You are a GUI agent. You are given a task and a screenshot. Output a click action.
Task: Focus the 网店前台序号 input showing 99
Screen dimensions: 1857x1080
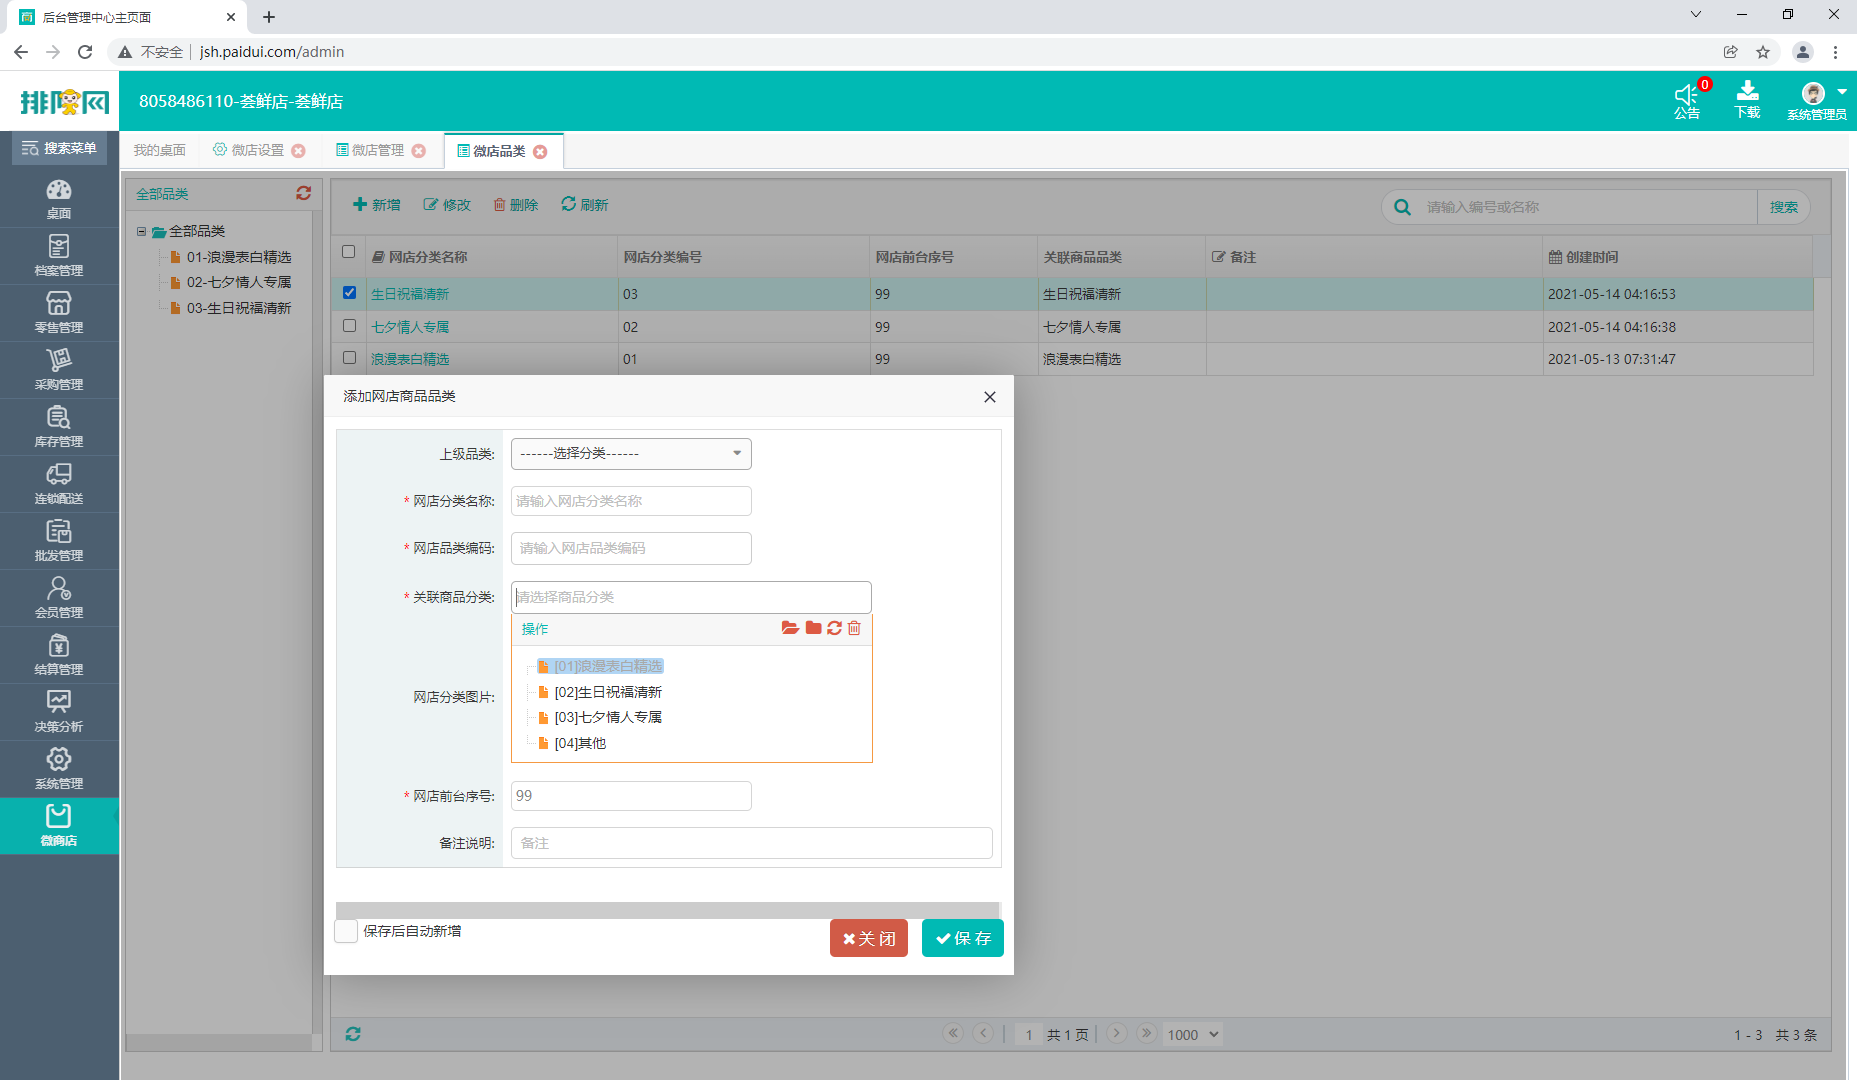coord(631,796)
